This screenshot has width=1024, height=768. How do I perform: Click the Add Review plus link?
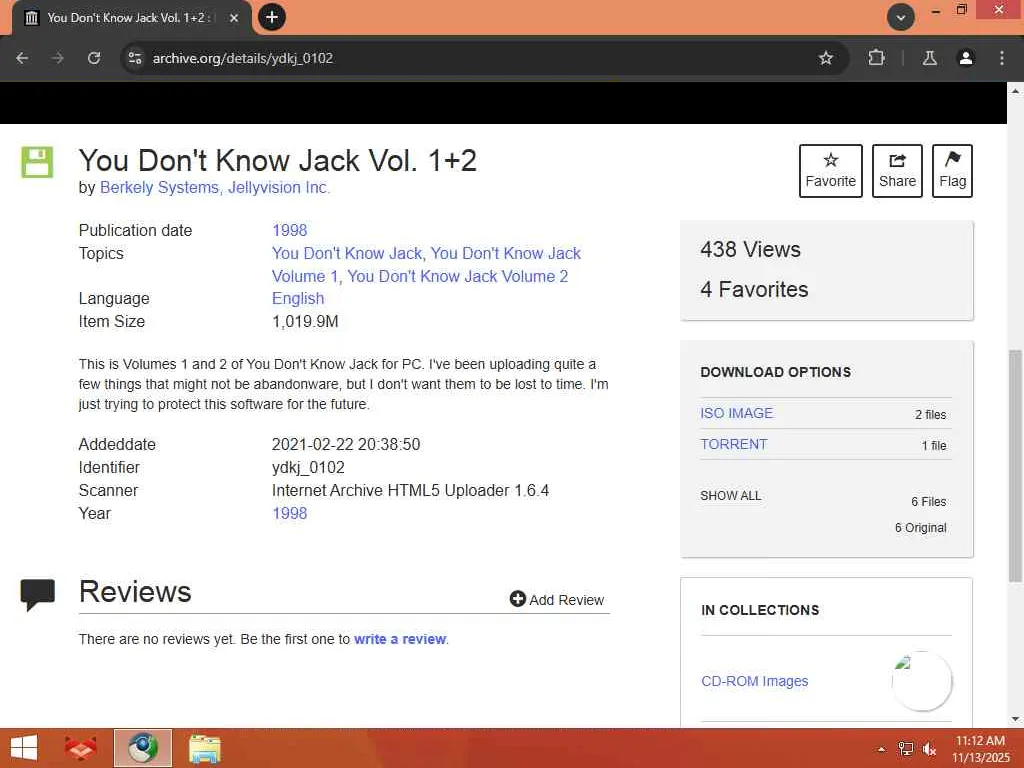click(x=557, y=600)
